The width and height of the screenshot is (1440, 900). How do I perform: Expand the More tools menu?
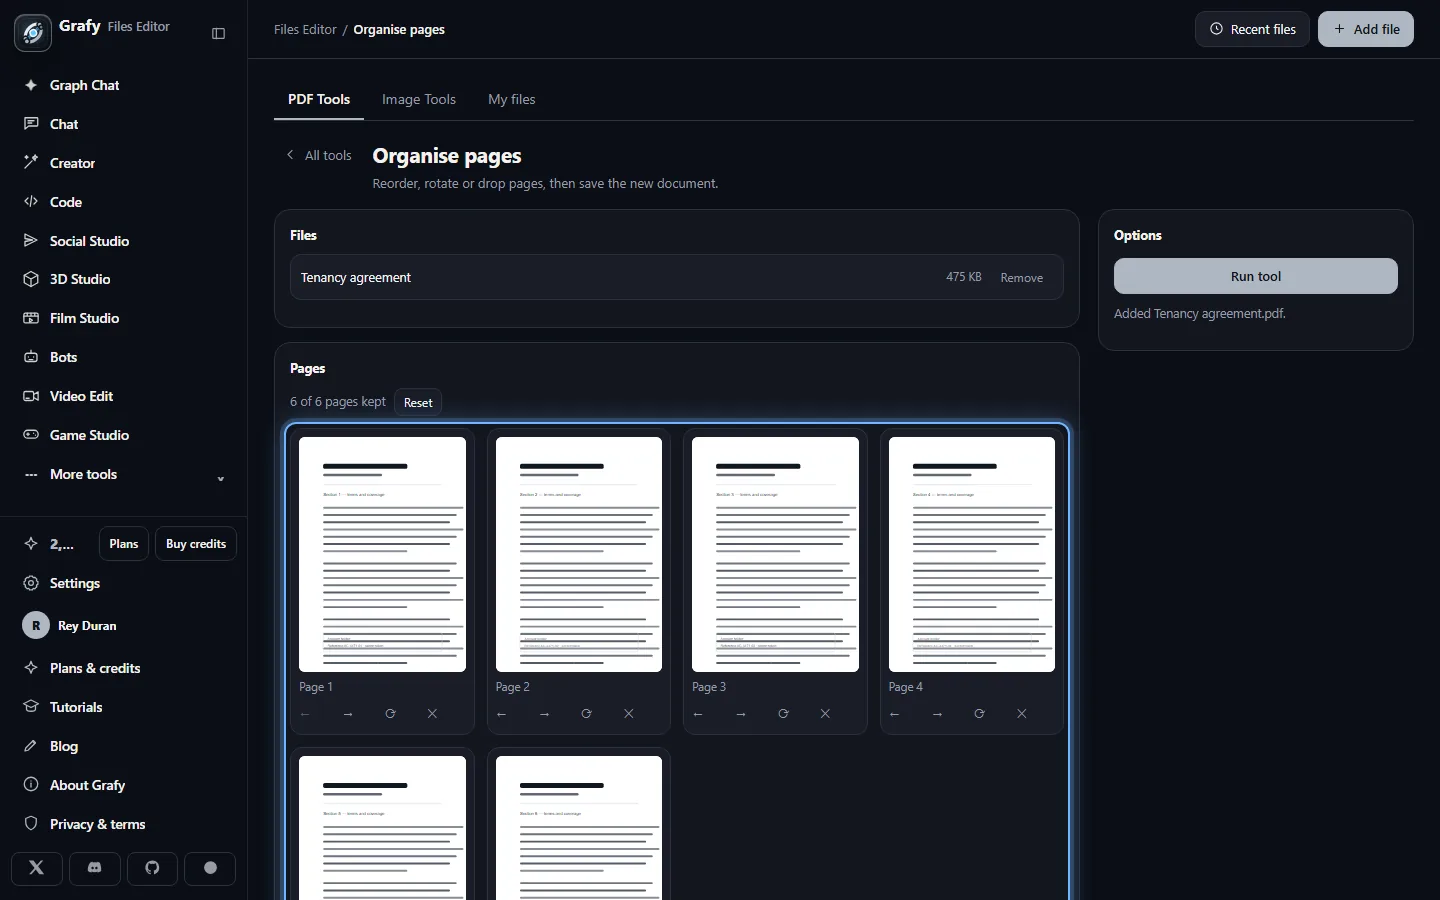[124, 474]
